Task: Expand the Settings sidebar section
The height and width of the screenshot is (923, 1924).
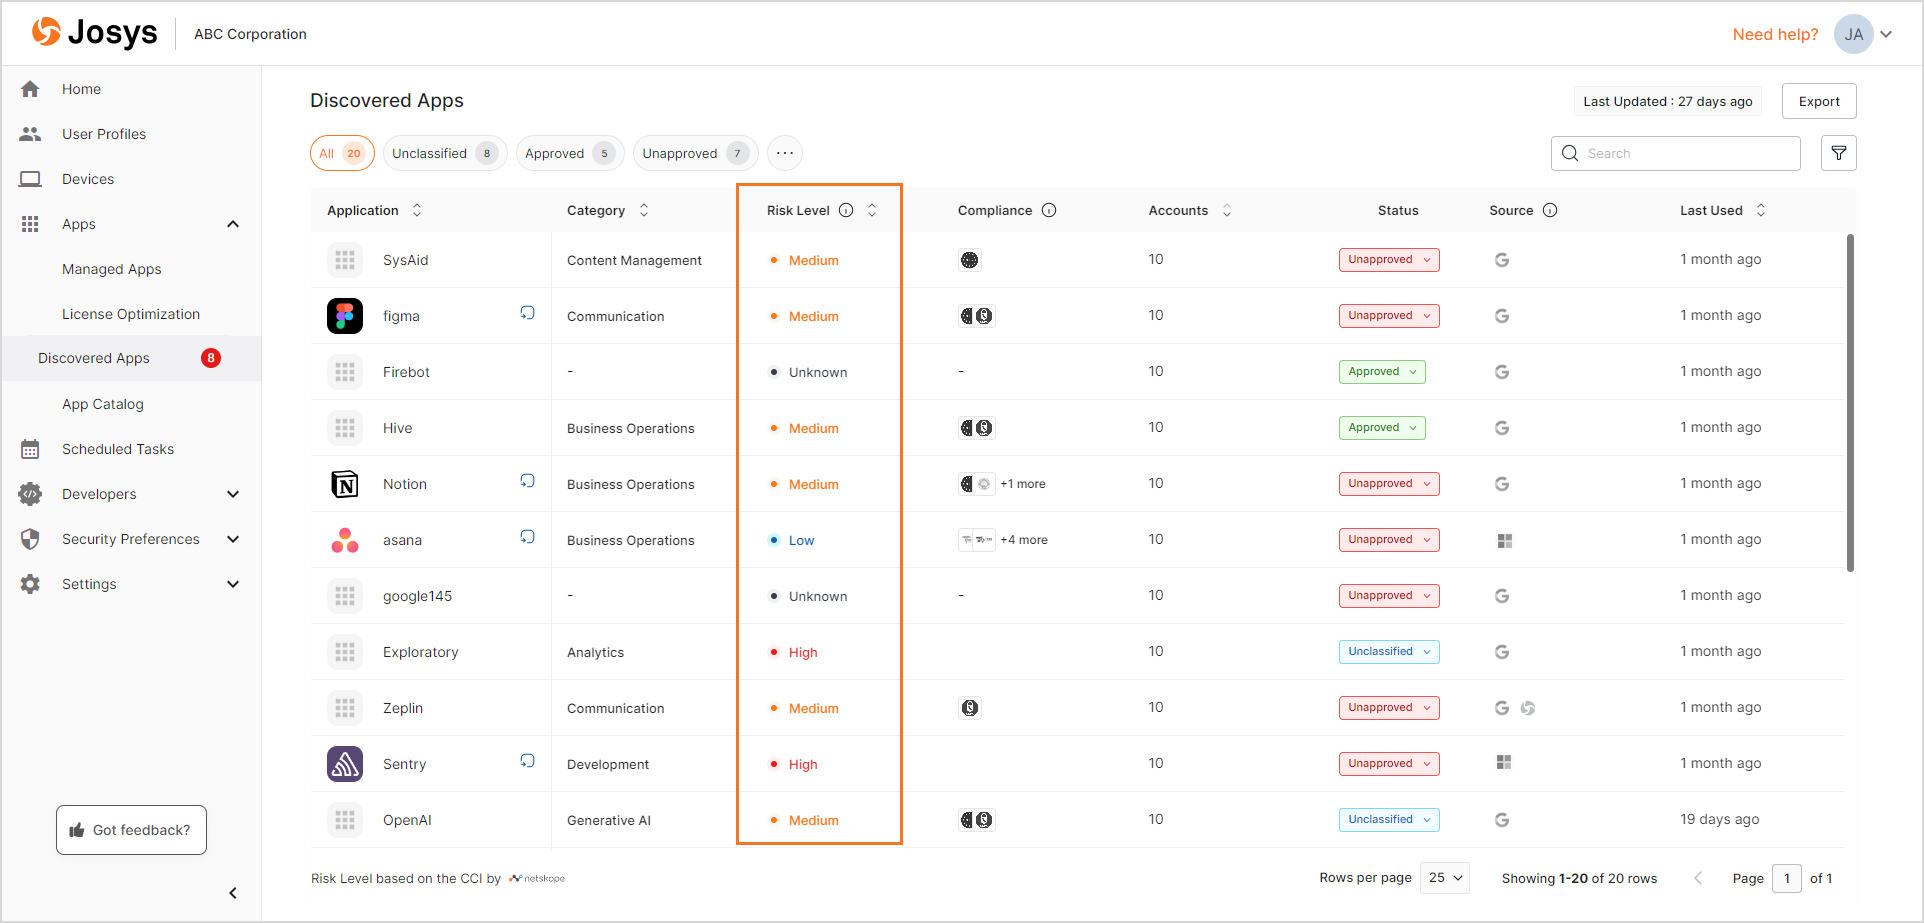Action: [233, 584]
